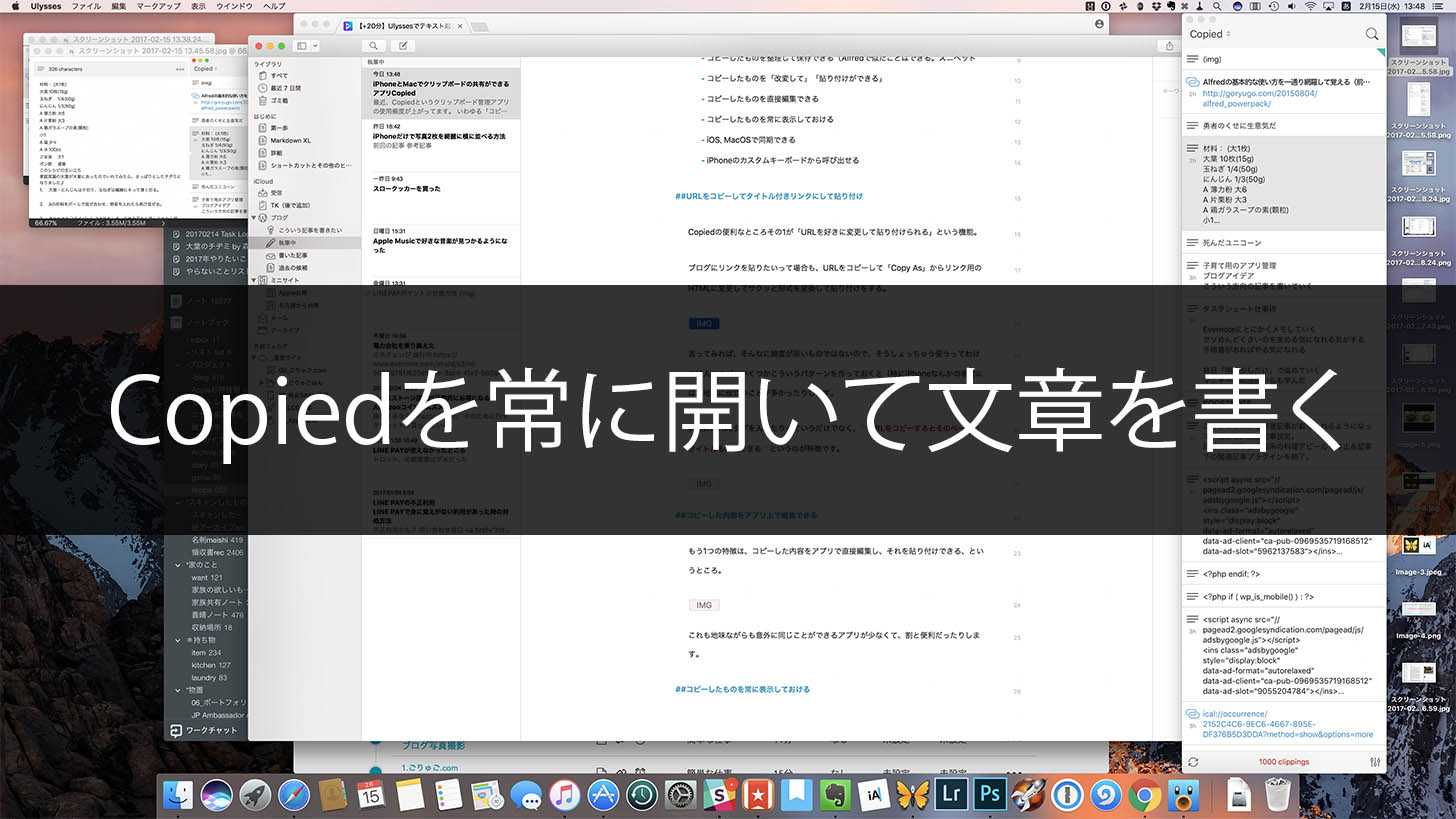
Task: Click the Copied panel search magnifier
Action: click(x=1371, y=33)
